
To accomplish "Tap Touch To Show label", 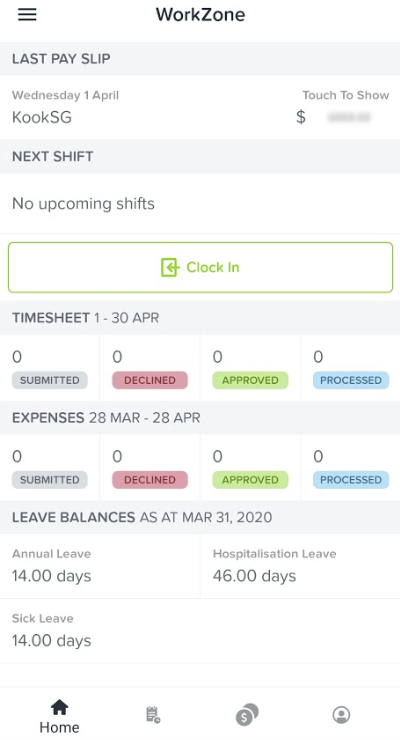I will click(x=346, y=95).
